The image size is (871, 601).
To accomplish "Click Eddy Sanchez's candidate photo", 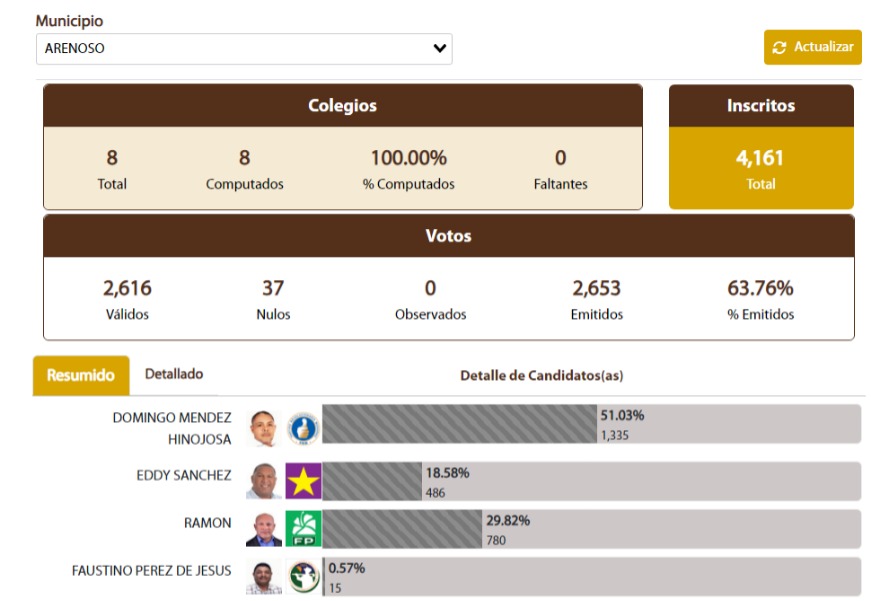I will 263,481.
